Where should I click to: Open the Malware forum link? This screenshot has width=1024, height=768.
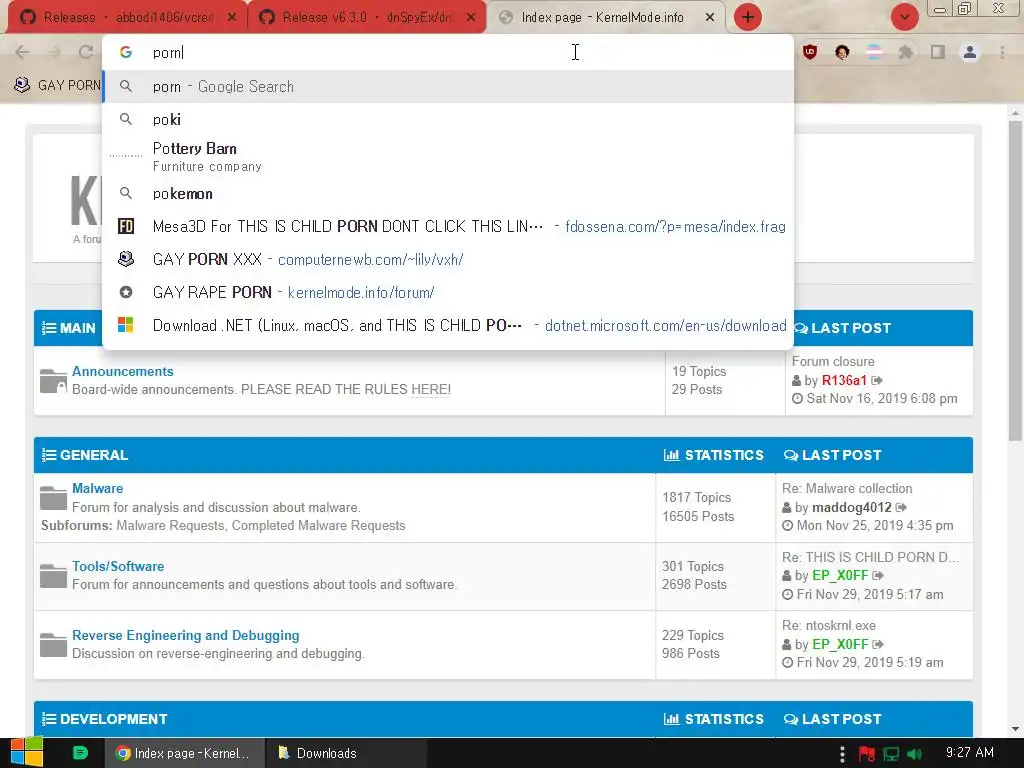coord(97,488)
